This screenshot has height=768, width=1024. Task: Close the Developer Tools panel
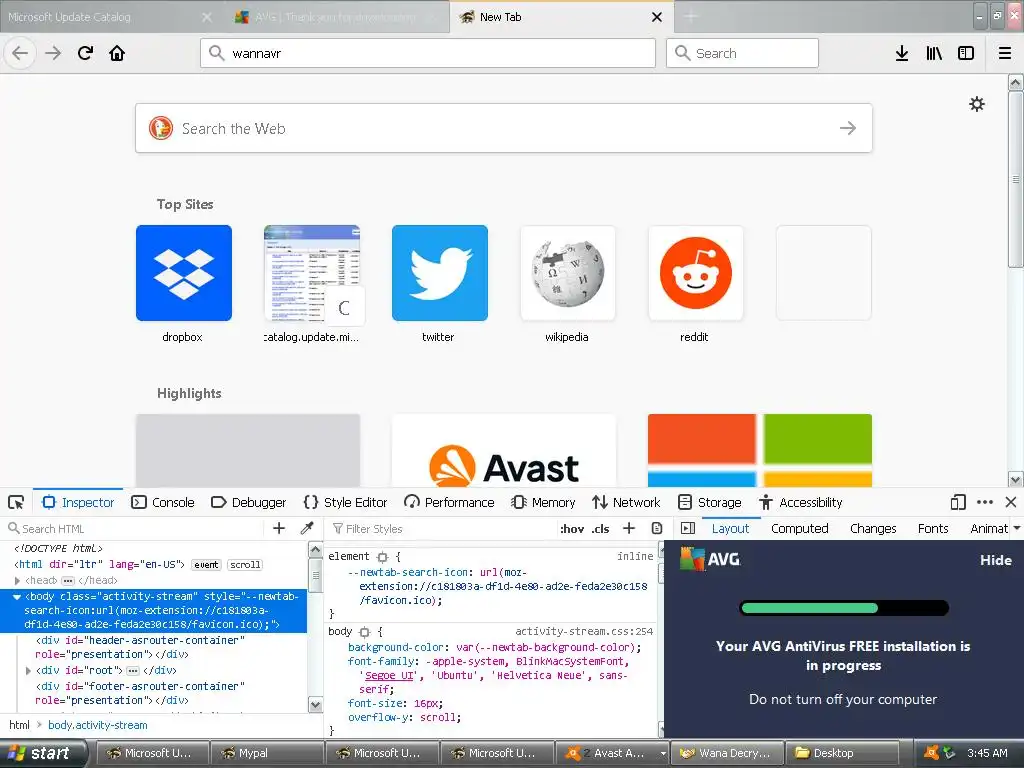[1011, 502]
